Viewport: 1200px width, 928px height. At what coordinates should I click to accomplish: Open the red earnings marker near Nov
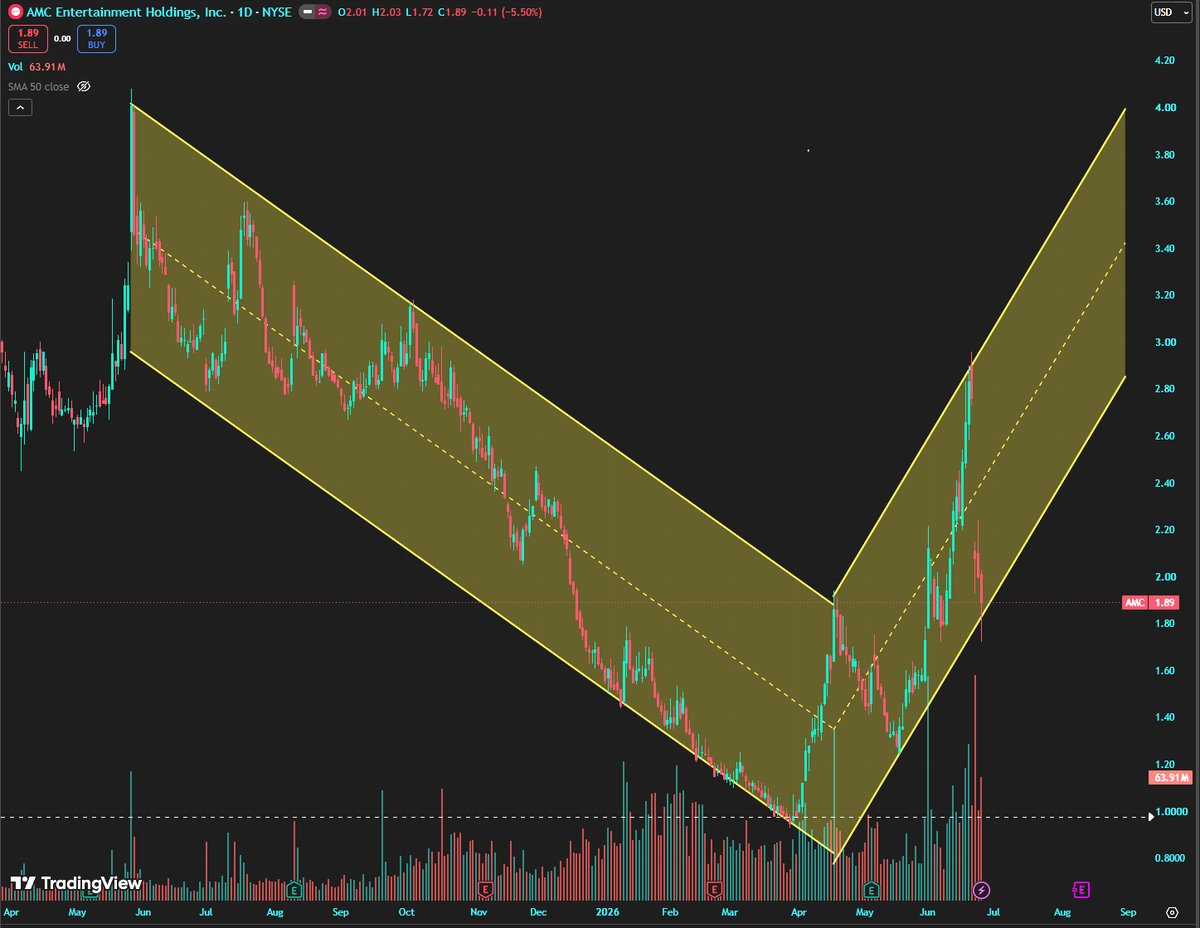coord(485,888)
